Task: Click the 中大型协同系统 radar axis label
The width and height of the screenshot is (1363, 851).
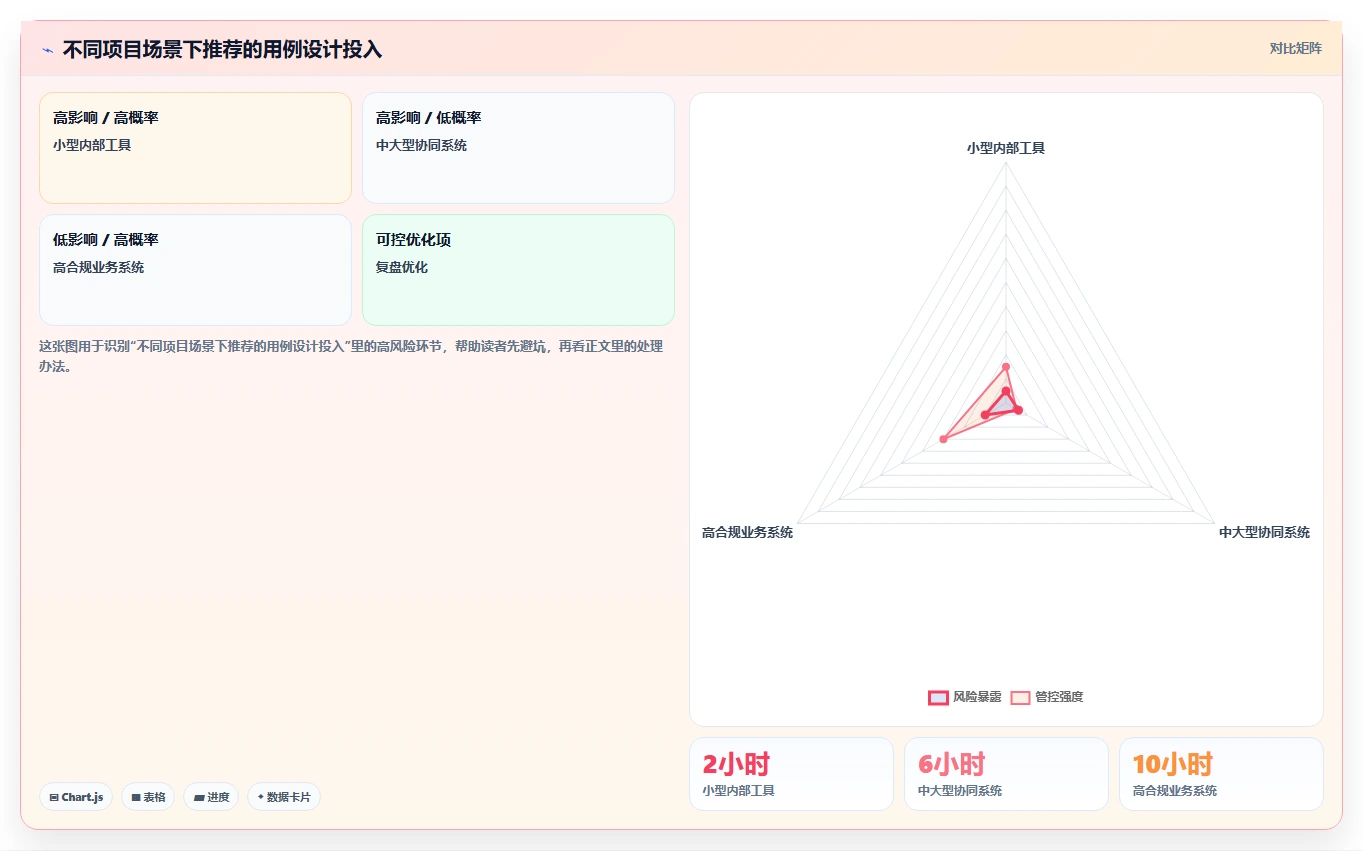Action: tap(1264, 532)
